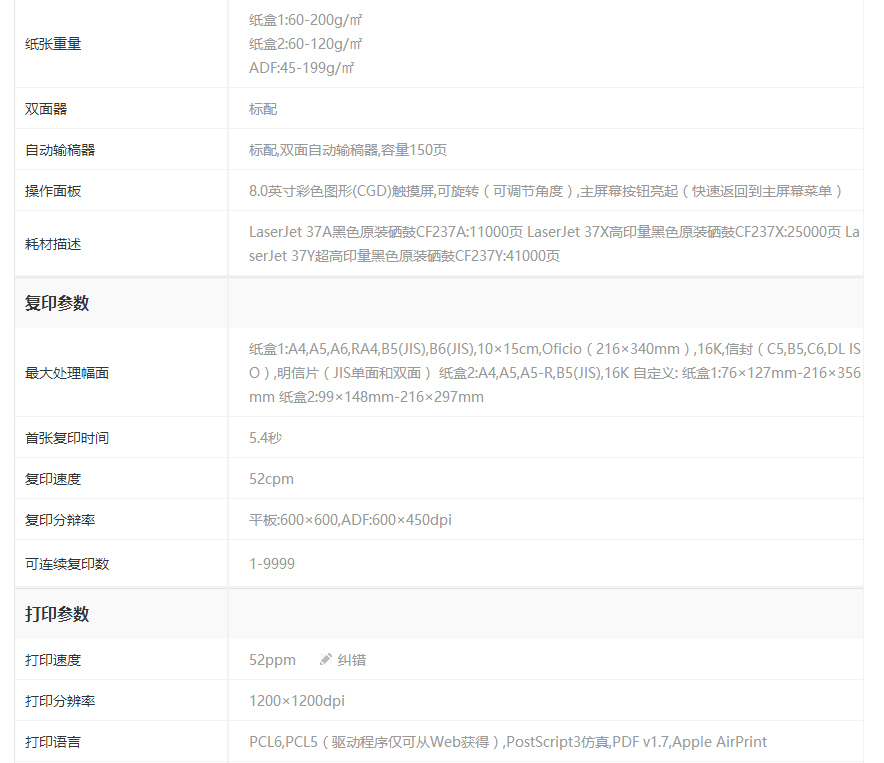
Task: Click the 操作面板 row label
Action: 53,191
